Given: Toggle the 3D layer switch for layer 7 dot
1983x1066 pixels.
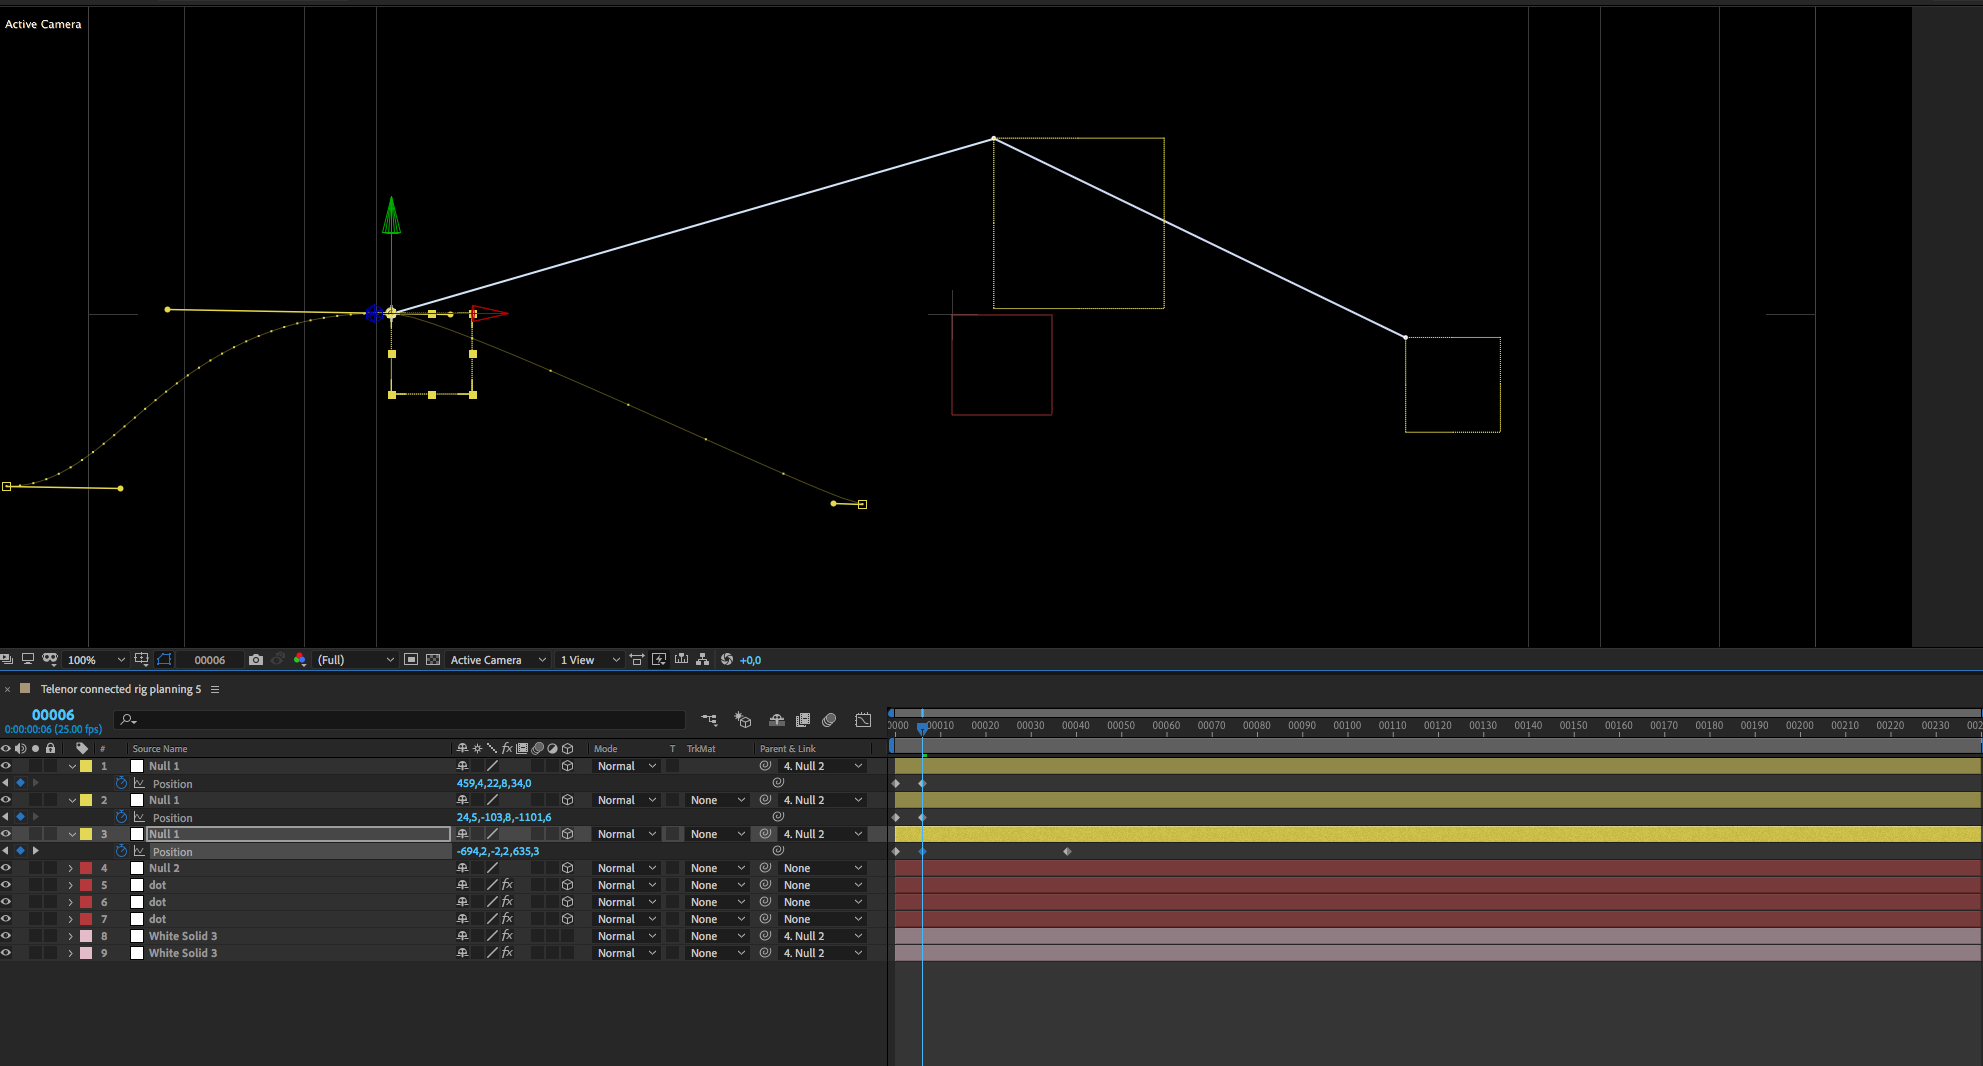Looking at the screenshot, I should tap(567, 919).
